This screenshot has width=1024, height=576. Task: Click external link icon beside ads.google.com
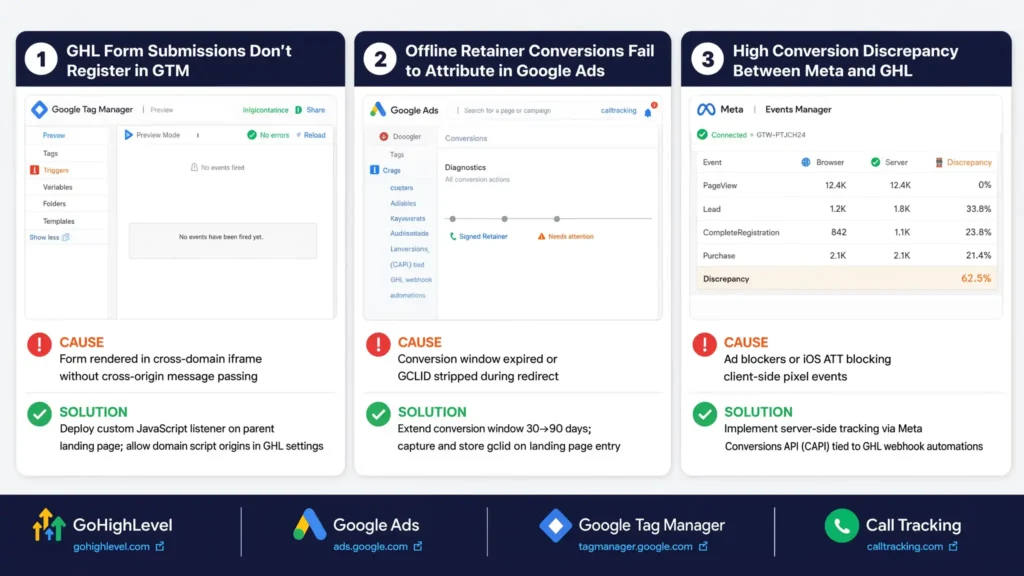coord(418,546)
